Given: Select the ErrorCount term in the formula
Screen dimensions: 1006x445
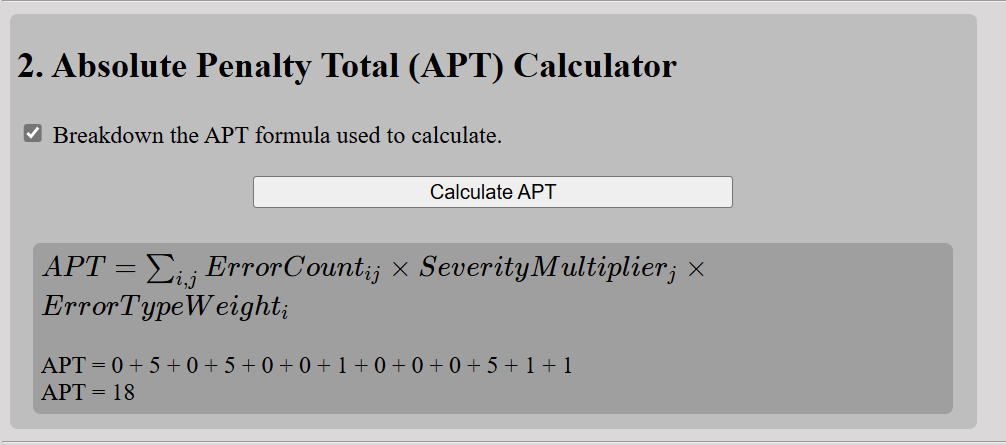Looking at the screenshot, I should coord(292,269).
